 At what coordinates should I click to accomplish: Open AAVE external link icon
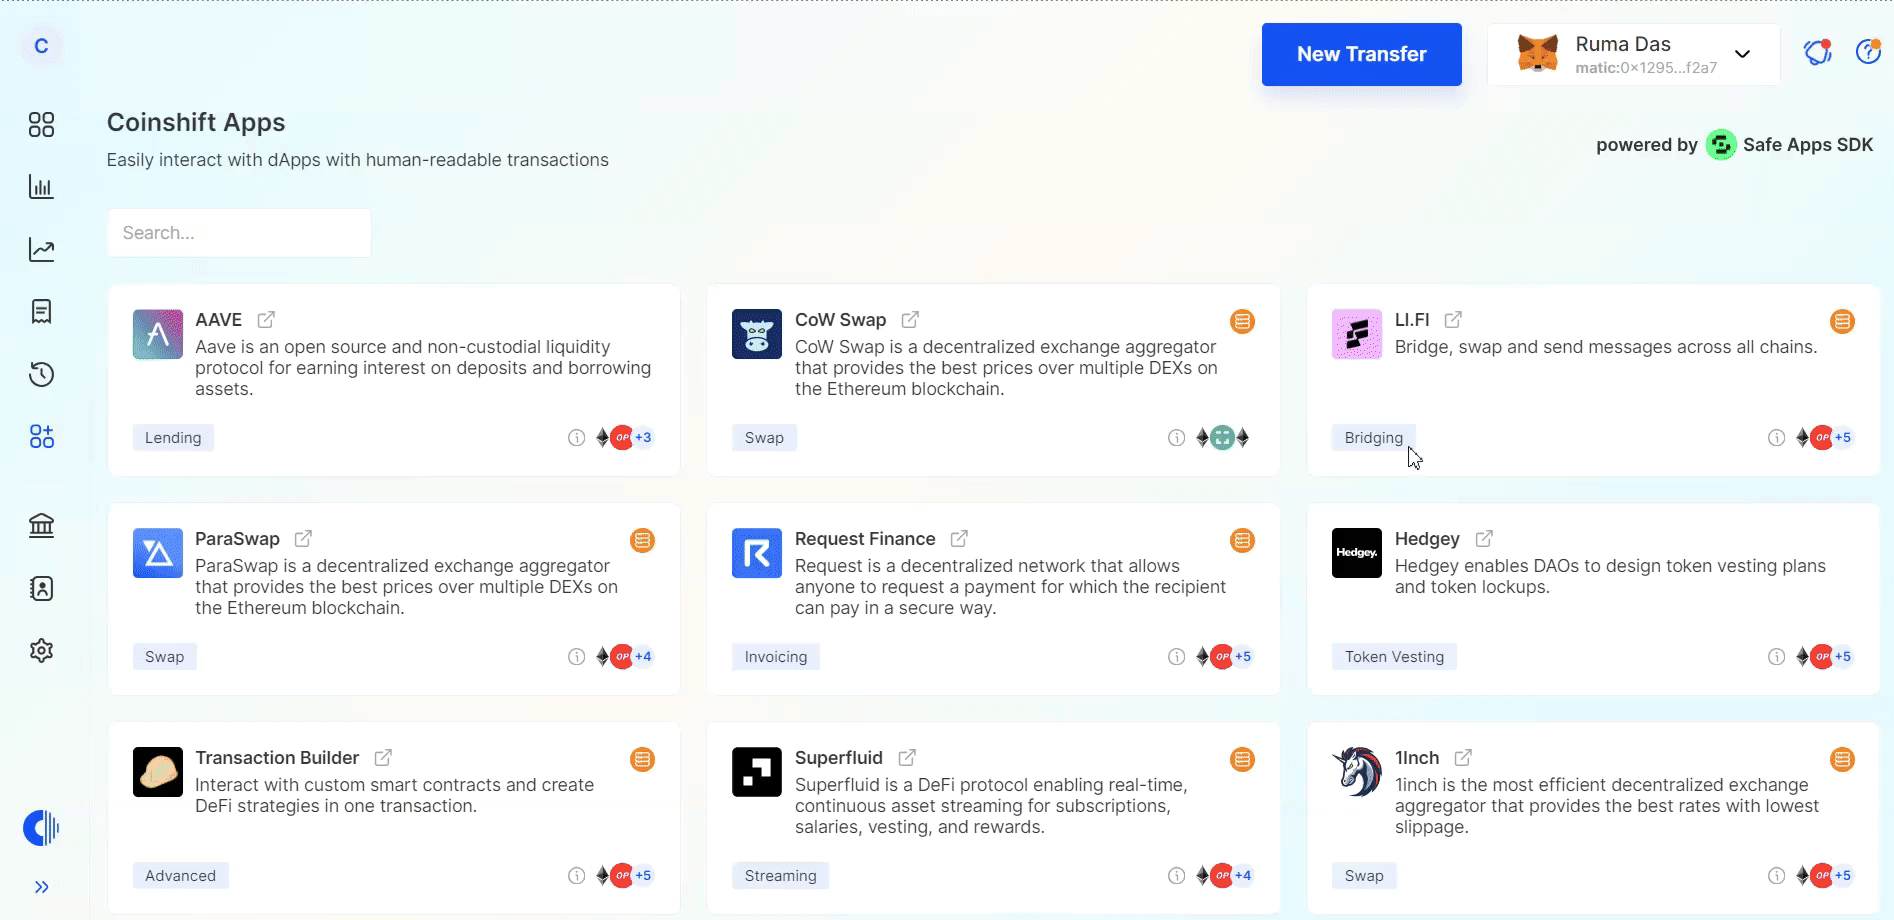click(266, 320)
